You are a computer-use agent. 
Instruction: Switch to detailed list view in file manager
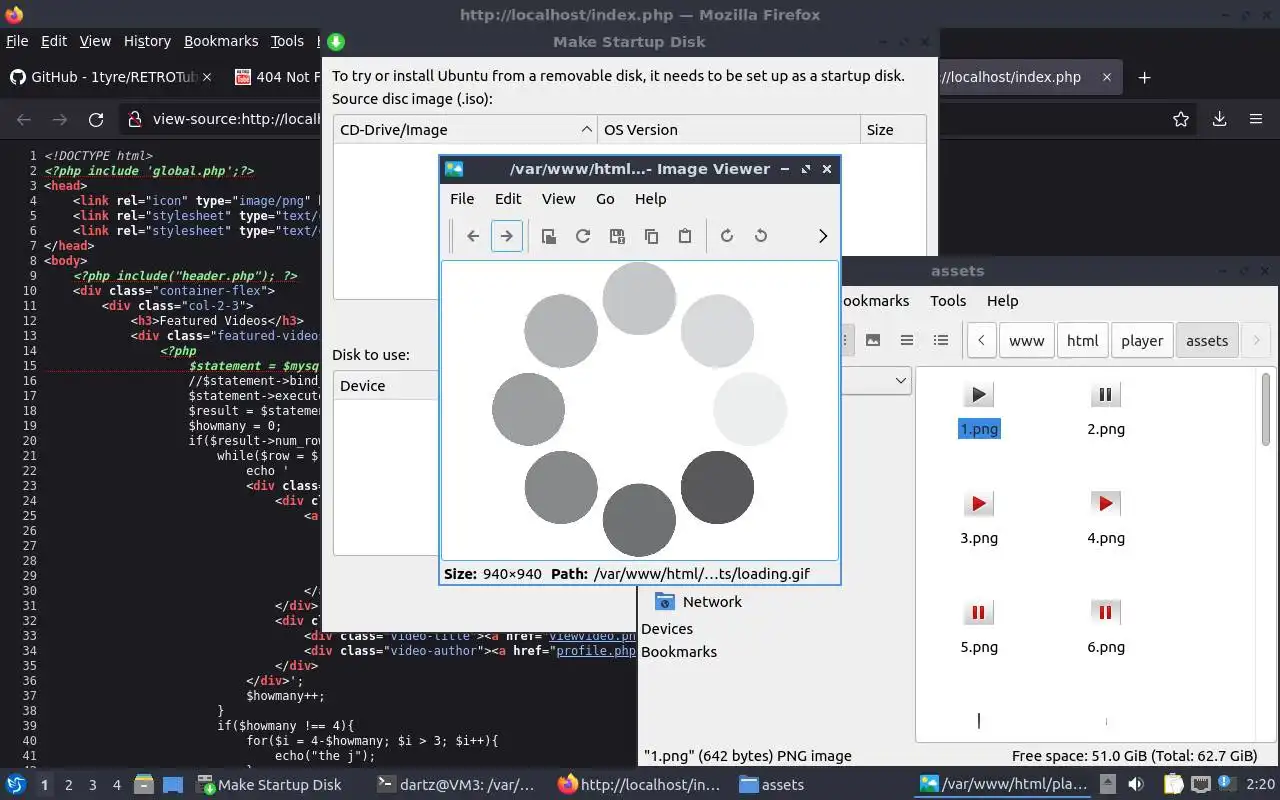(x=941, y=340)
